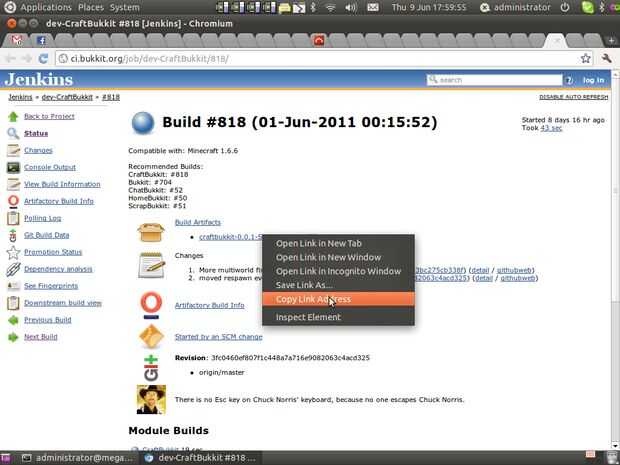This screenshot has width=620, height=465.
Task: Click the 43 sec build duration link
Action: point(551,128)
